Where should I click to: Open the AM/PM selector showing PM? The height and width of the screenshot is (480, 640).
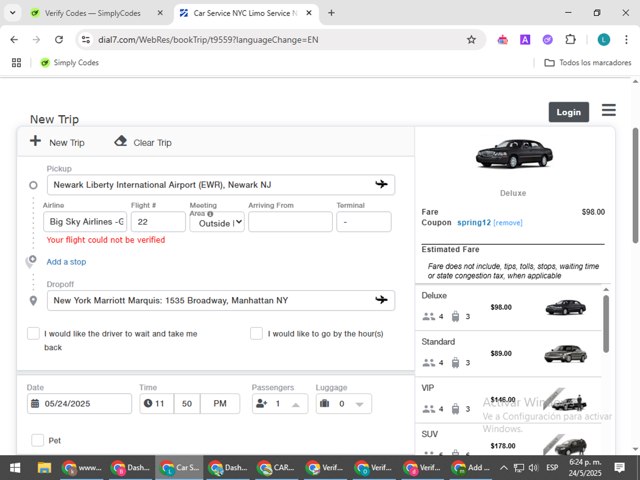[220, 404]
